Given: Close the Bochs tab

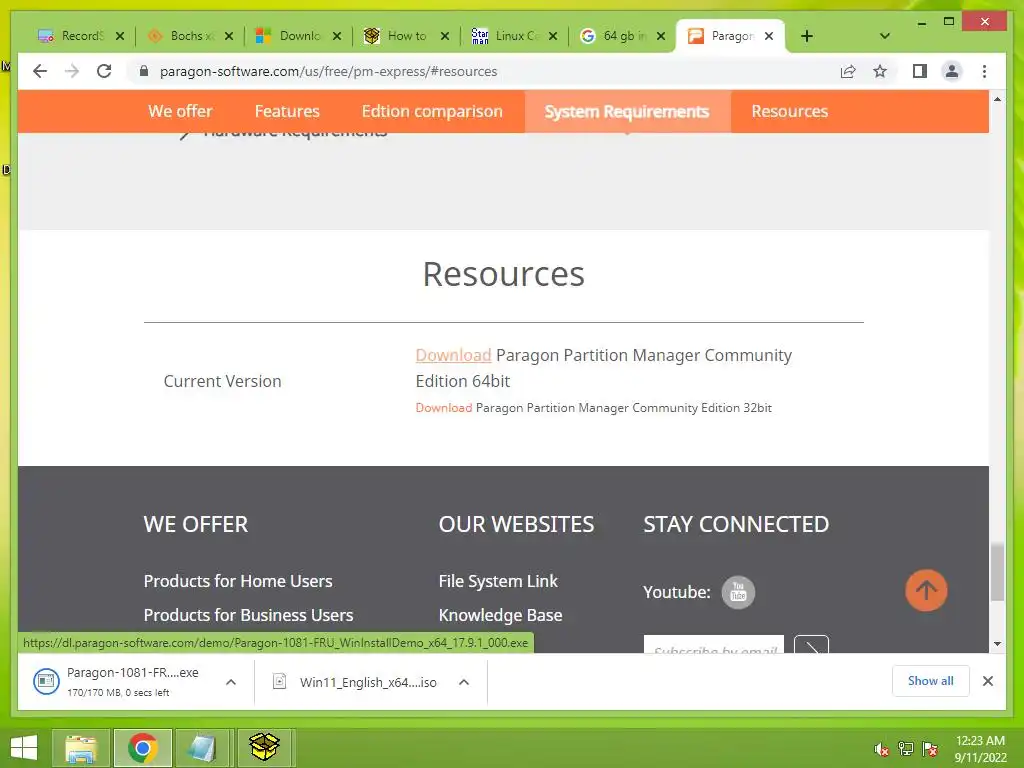Looking at the screenshot, I should tap(229, 36).
